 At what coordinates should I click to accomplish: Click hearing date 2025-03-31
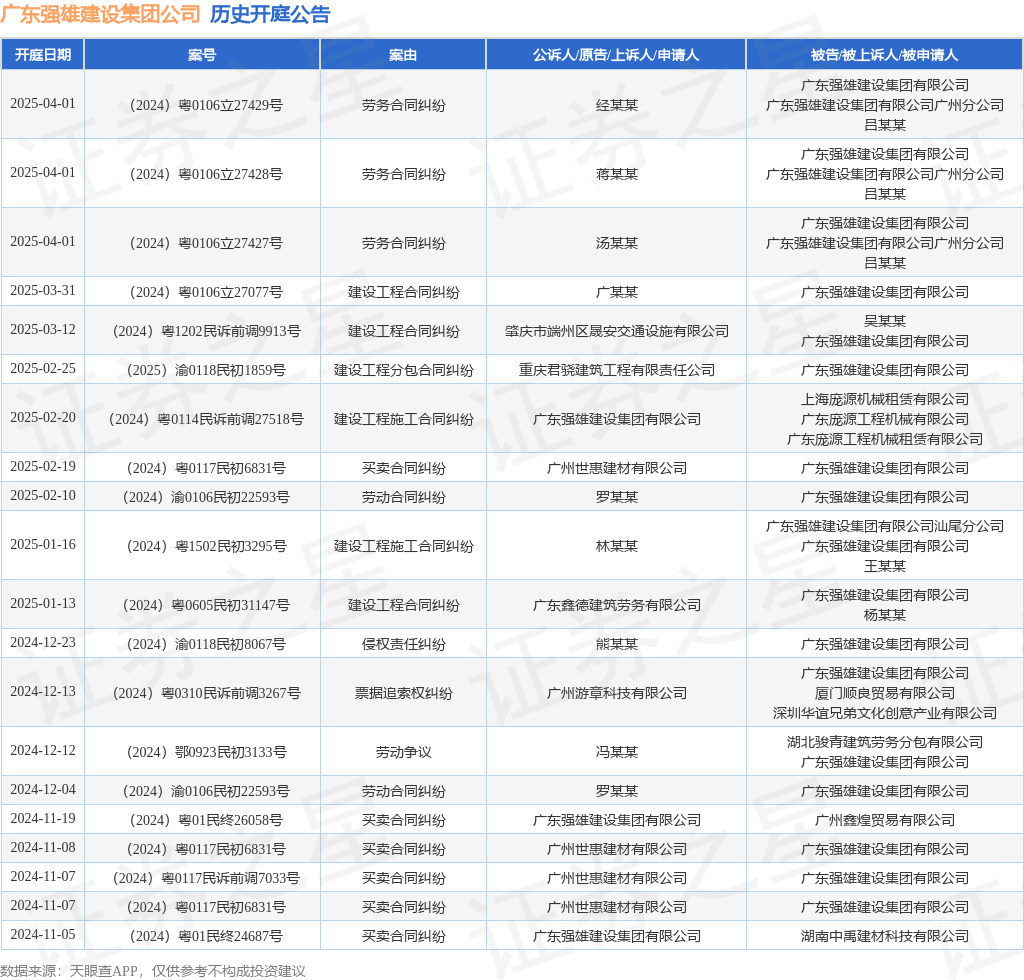[43, 291]
